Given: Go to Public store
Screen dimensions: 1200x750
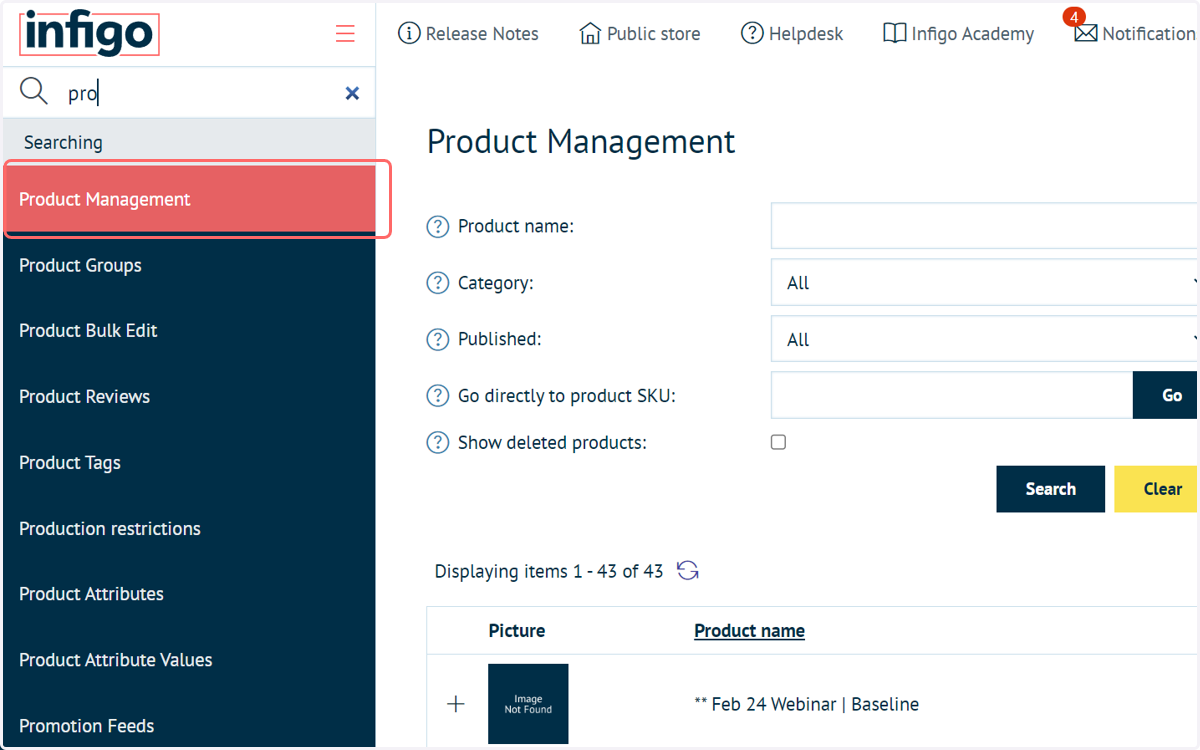Looking at the screenshot, I should point(653,34).
